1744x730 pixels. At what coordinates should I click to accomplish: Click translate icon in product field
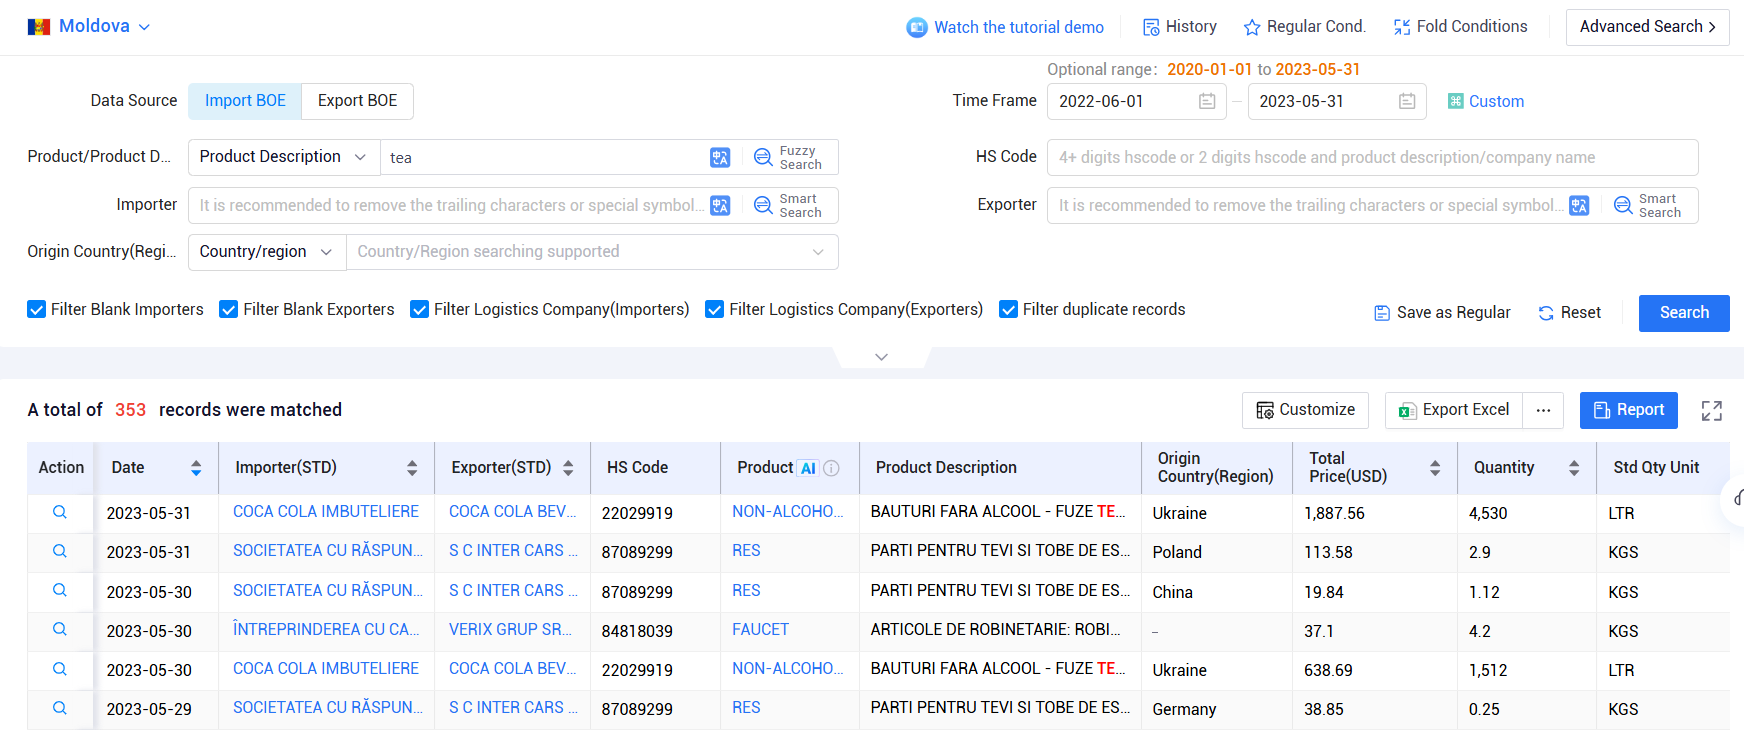coord(720,157)
